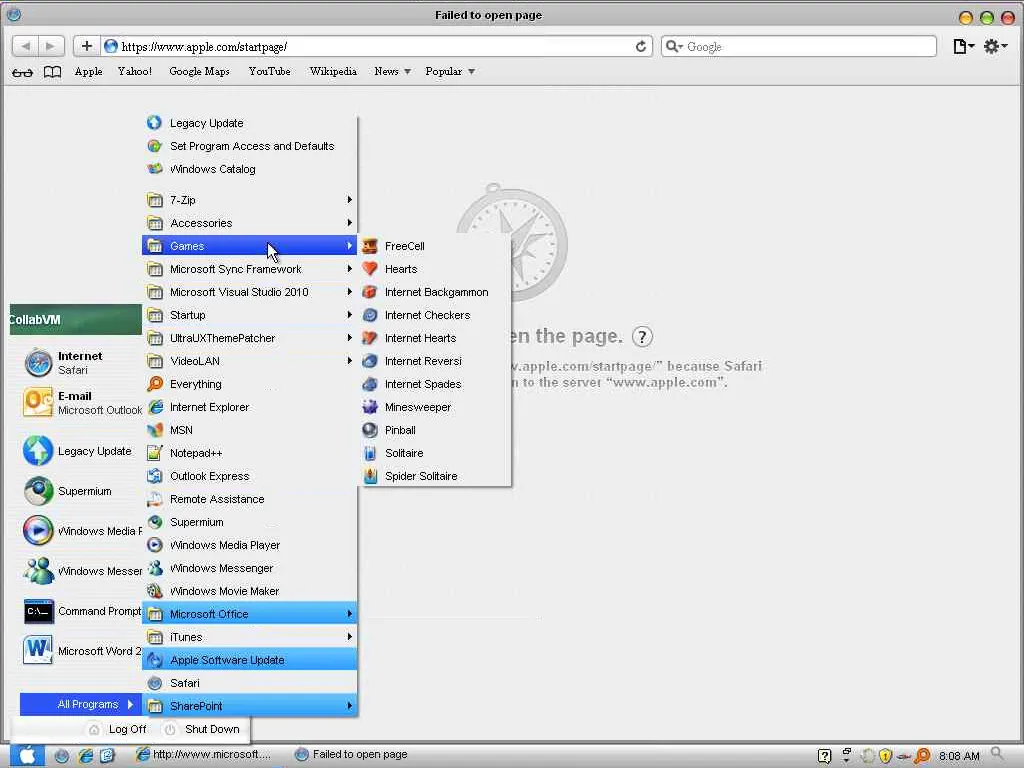Open the Reading List glasses icon
Viewport: 1024px width, 768px height.
pos(22,72)
